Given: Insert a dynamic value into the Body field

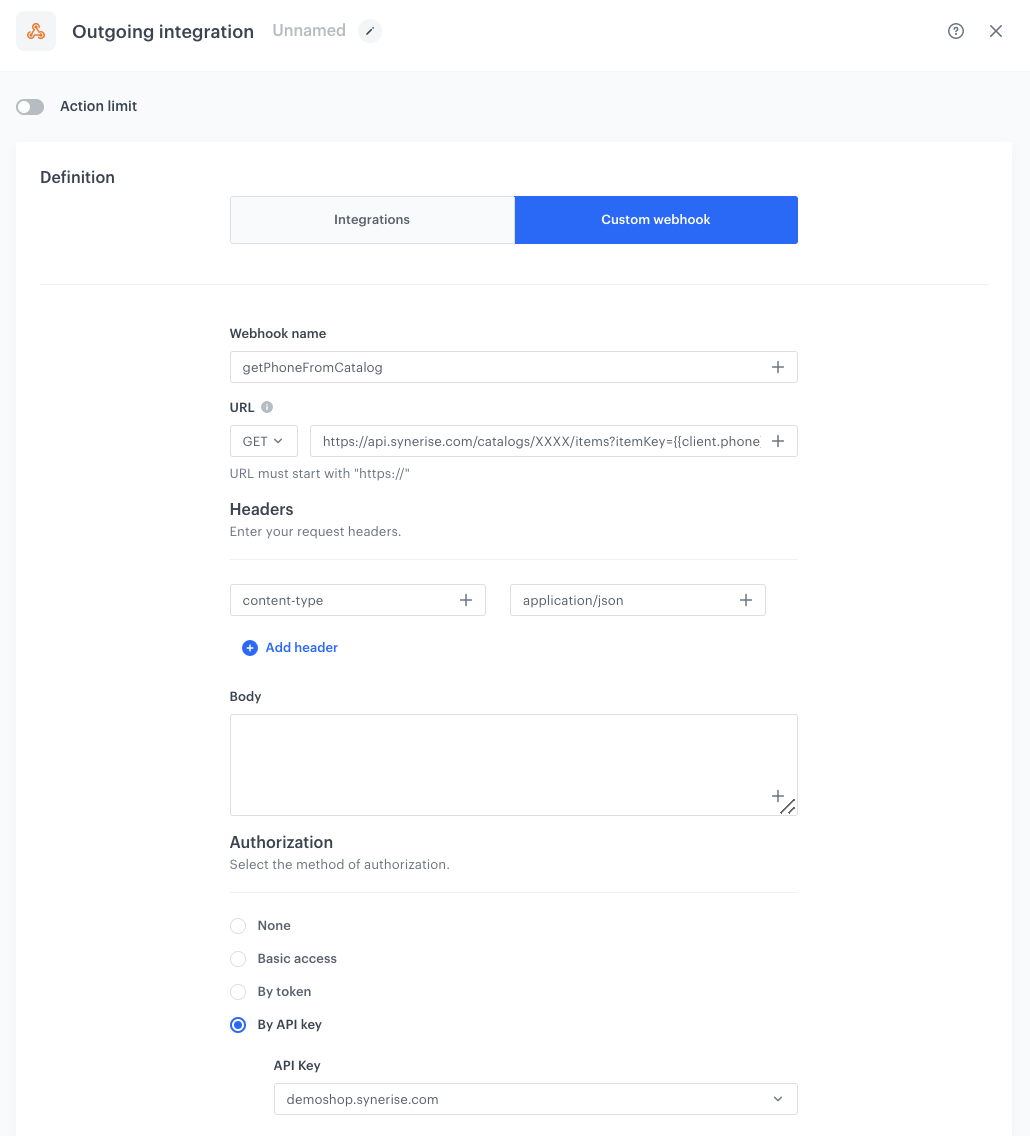Looking at the screenshot, I should click(x=778, y=797).
